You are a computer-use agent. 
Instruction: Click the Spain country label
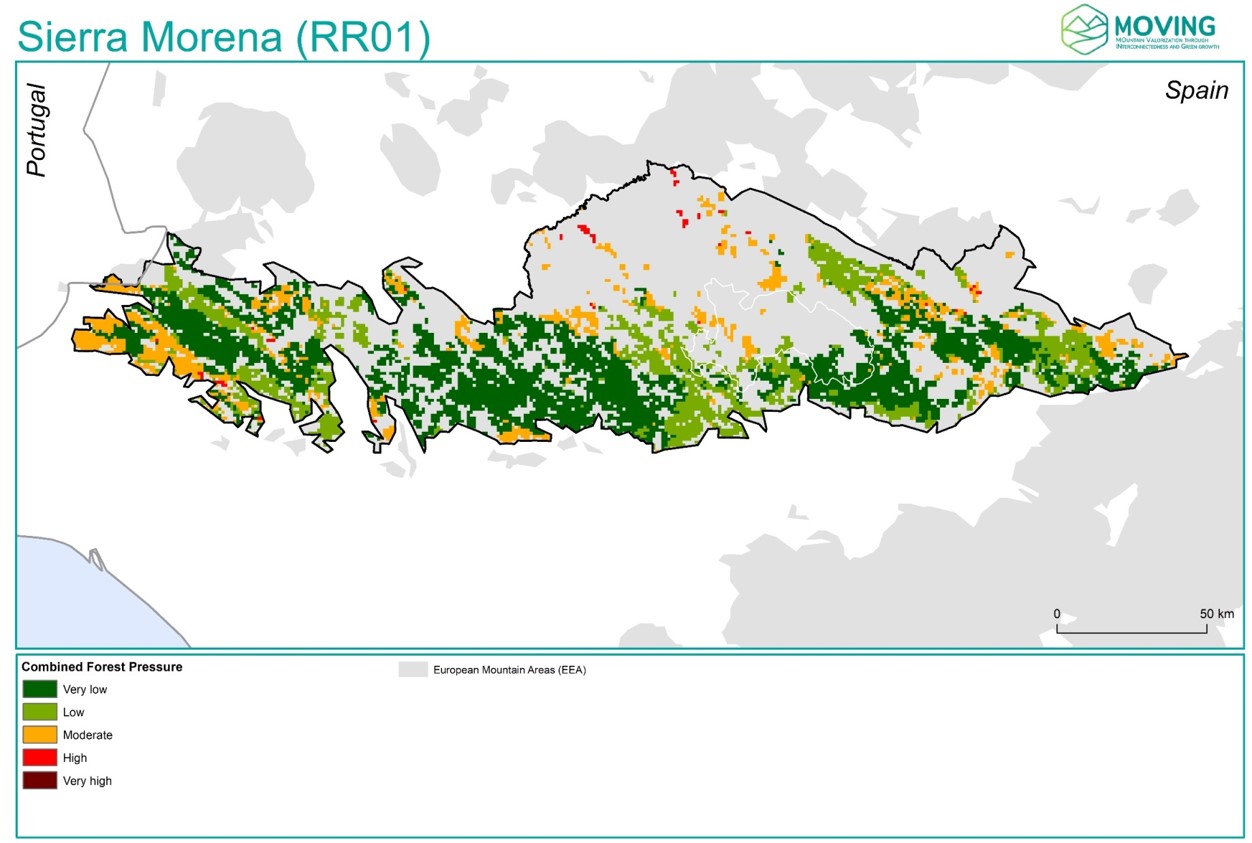pos(1196,90)
